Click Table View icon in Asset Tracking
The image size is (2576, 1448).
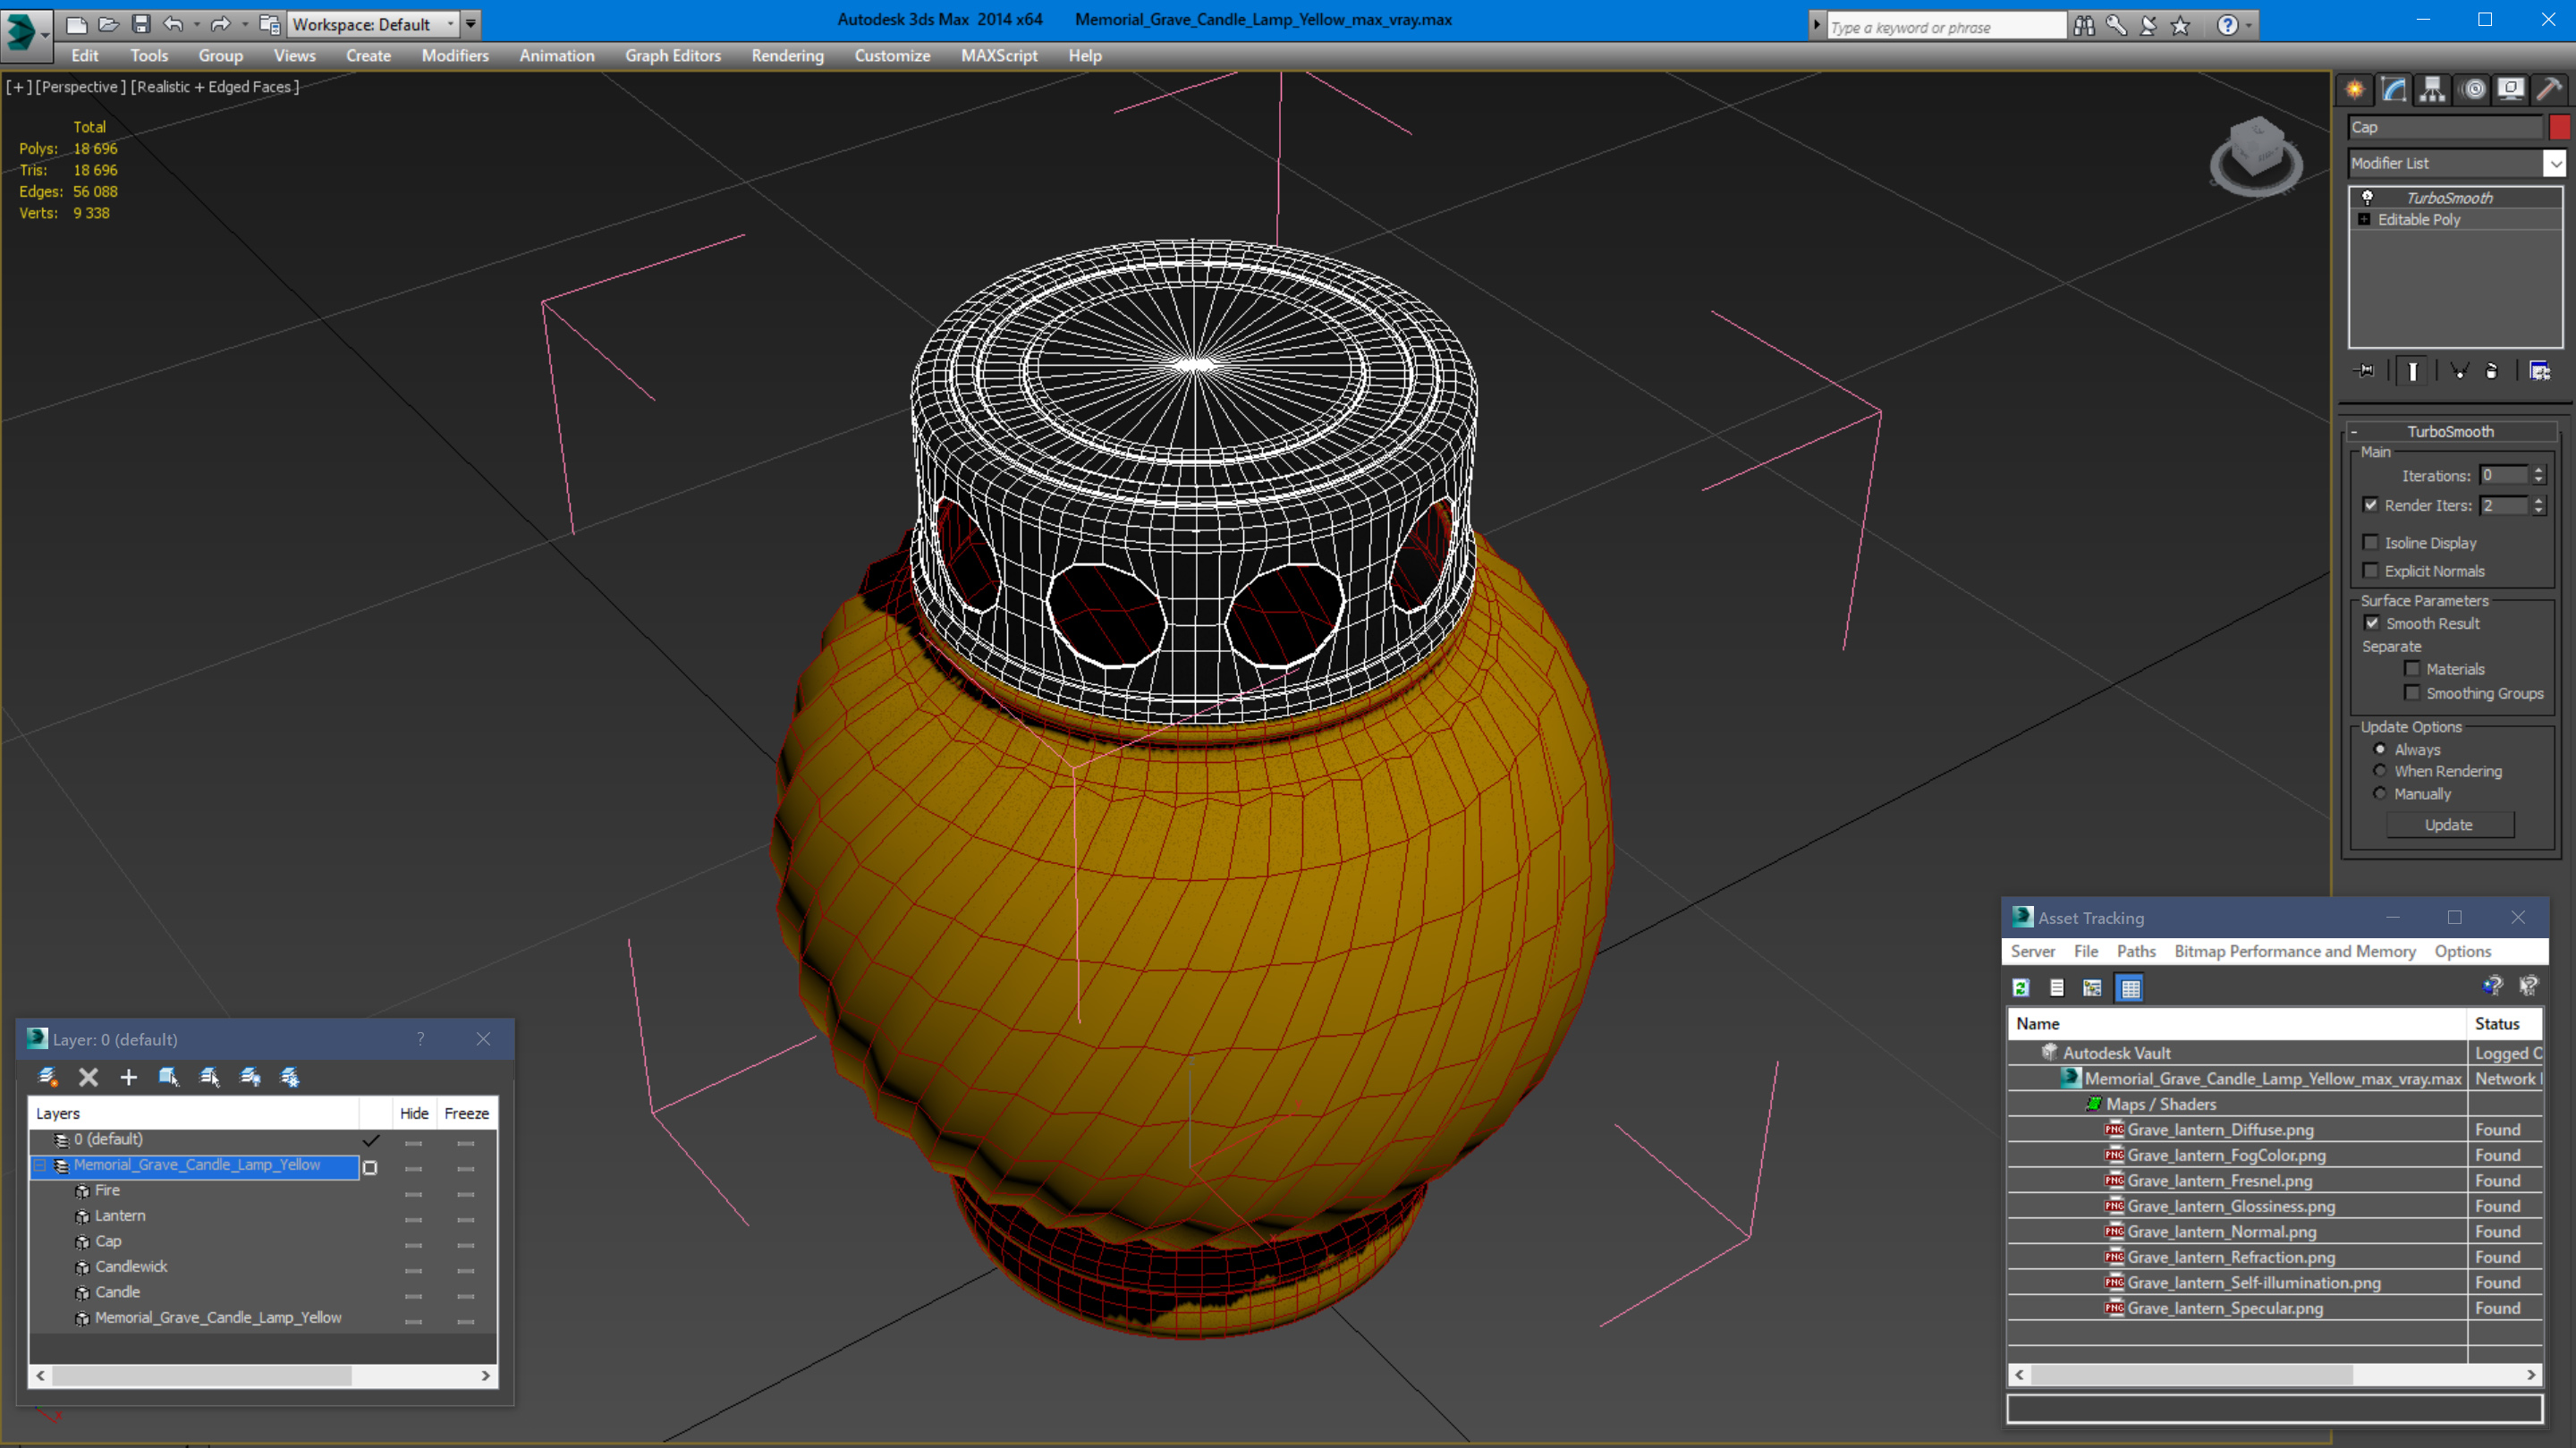[2130, 988]
